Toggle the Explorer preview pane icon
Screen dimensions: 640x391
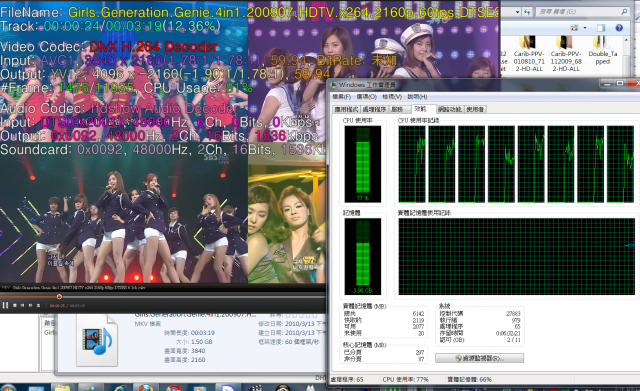(x=601, y=28)
